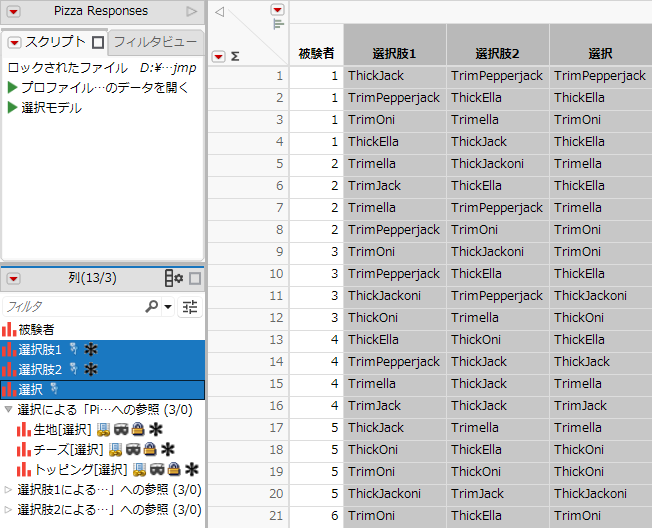
Task: Click the Σ summary icon
Action: pos(235,56)
